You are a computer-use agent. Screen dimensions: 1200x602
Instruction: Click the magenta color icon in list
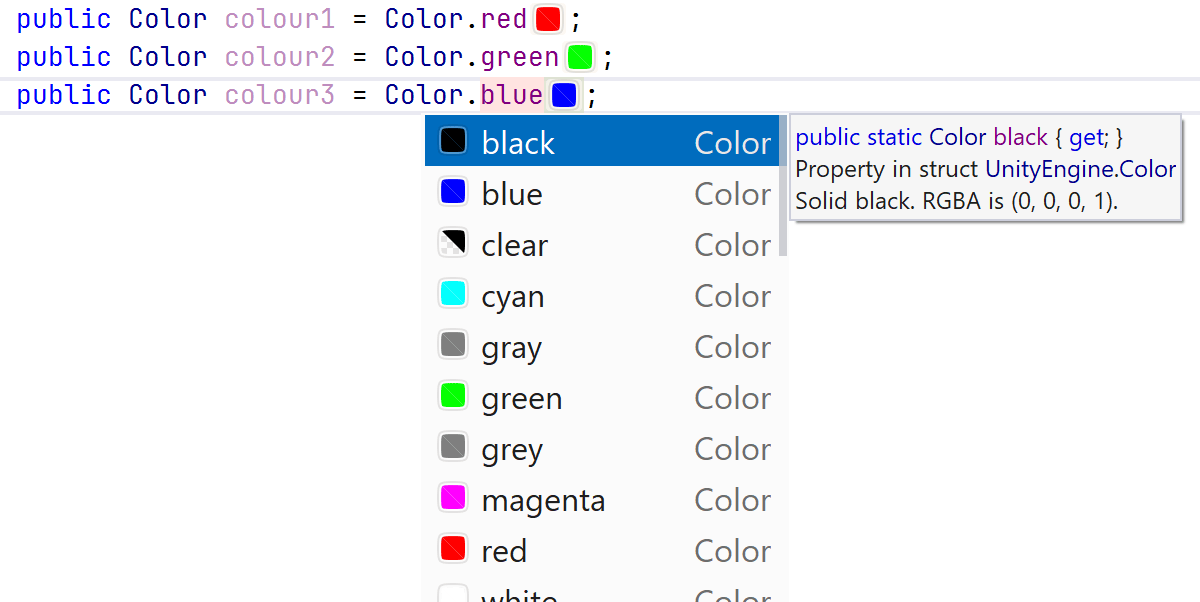(x=453, y=498)
